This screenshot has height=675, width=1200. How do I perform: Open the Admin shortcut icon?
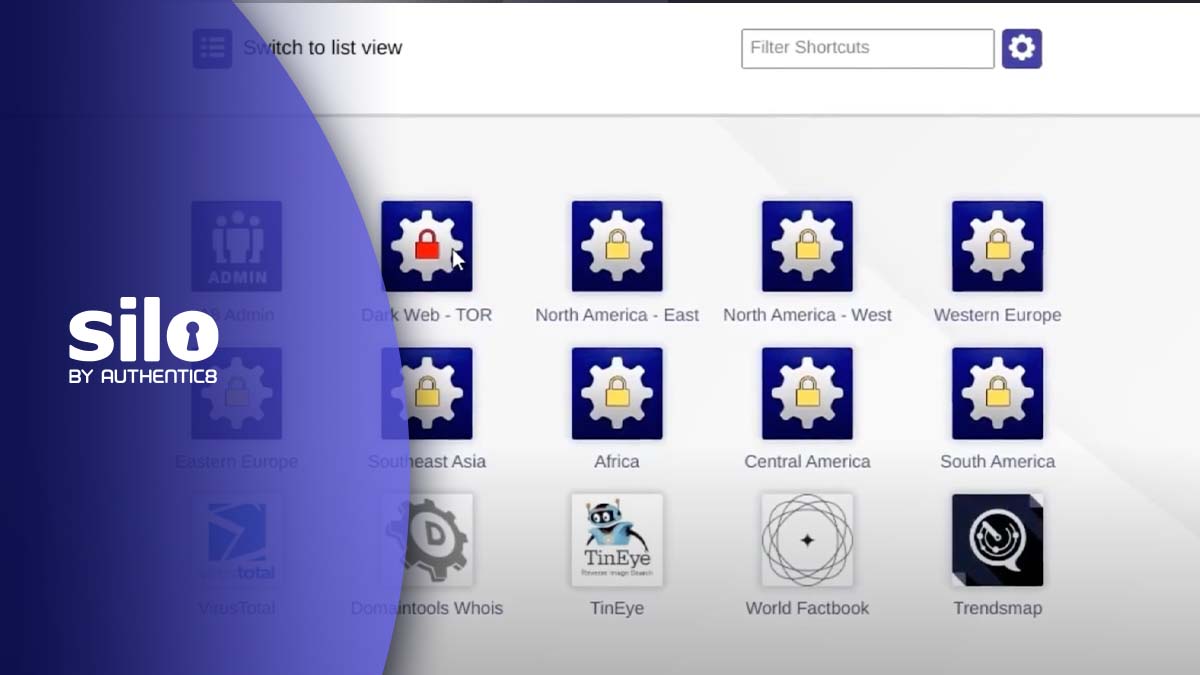pyautogui.click(x=237, y=246)
